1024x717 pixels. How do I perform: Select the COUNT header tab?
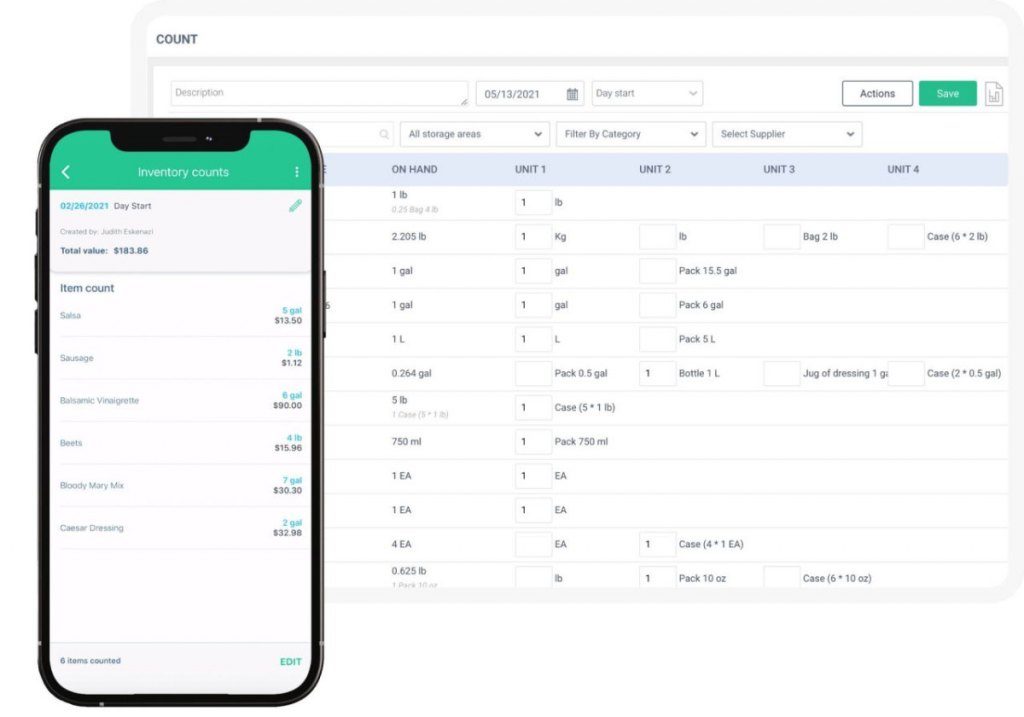pos(177,39)
